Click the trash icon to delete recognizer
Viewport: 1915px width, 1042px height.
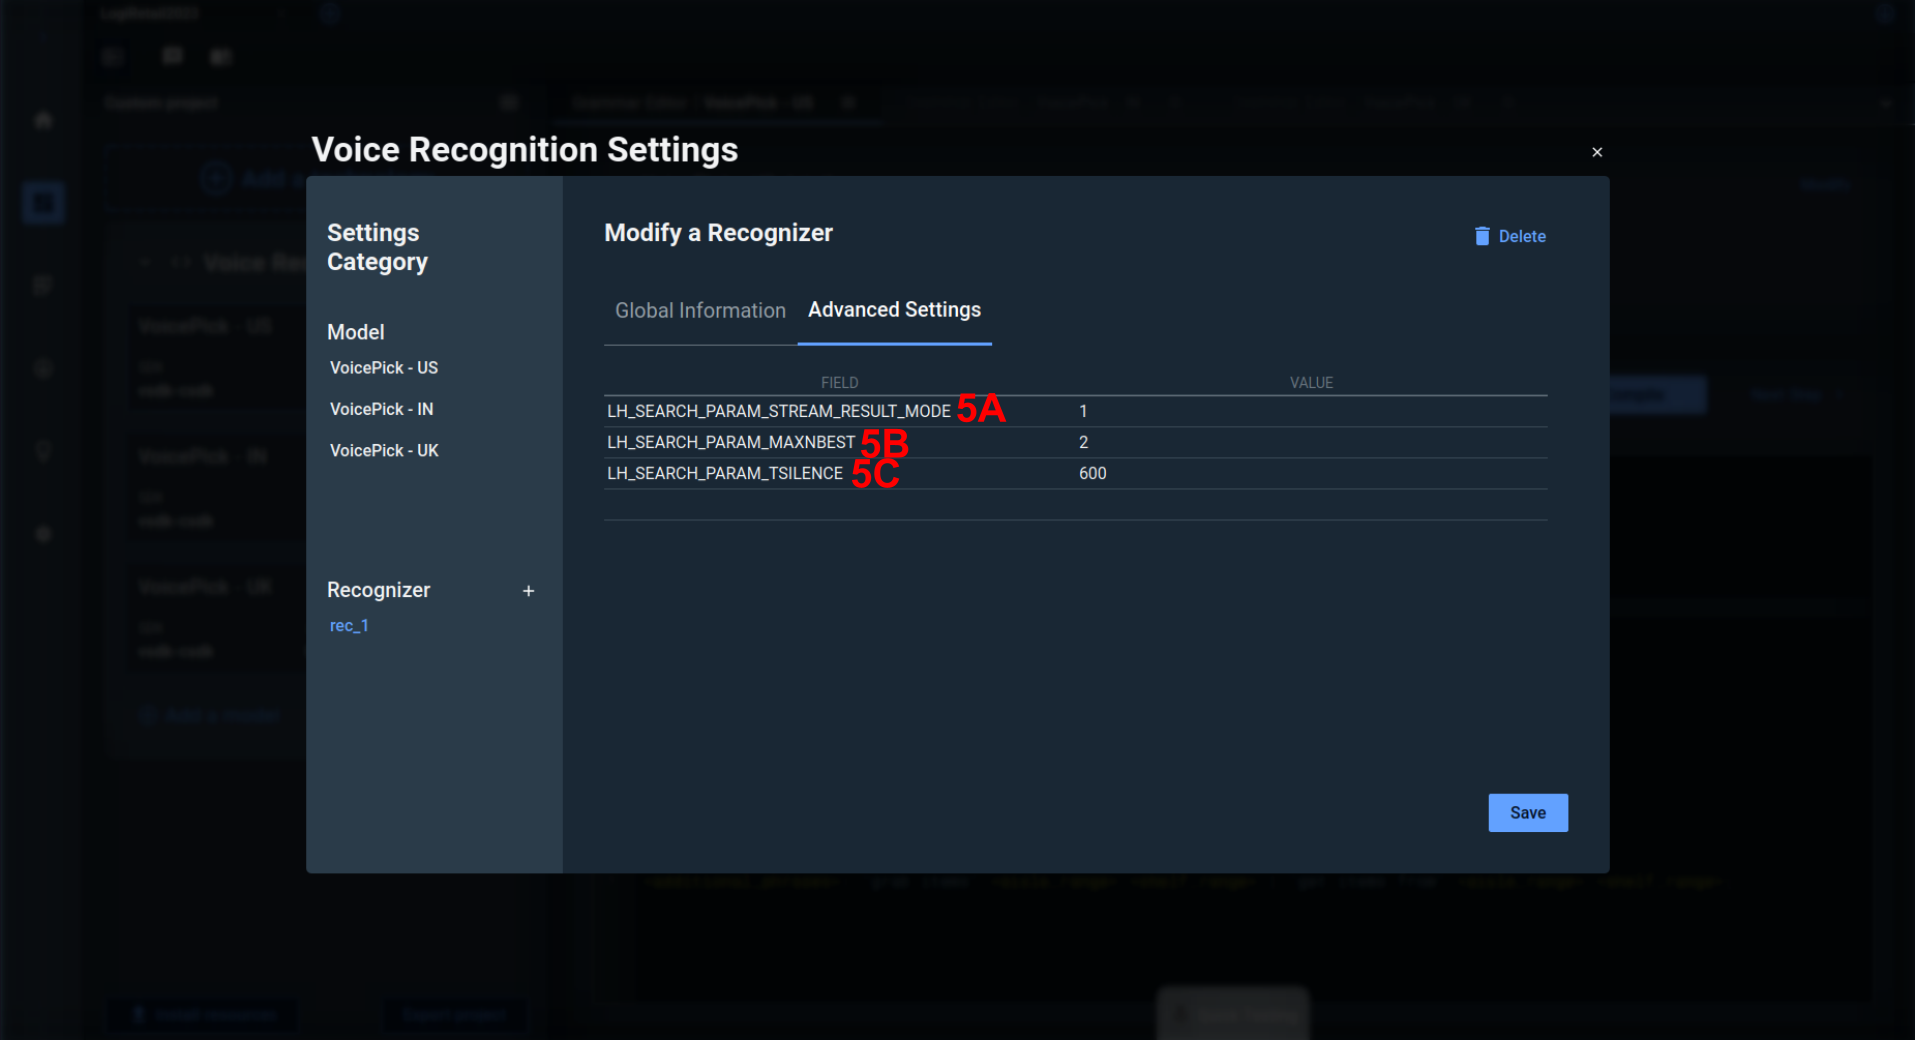coord(1481,236)
